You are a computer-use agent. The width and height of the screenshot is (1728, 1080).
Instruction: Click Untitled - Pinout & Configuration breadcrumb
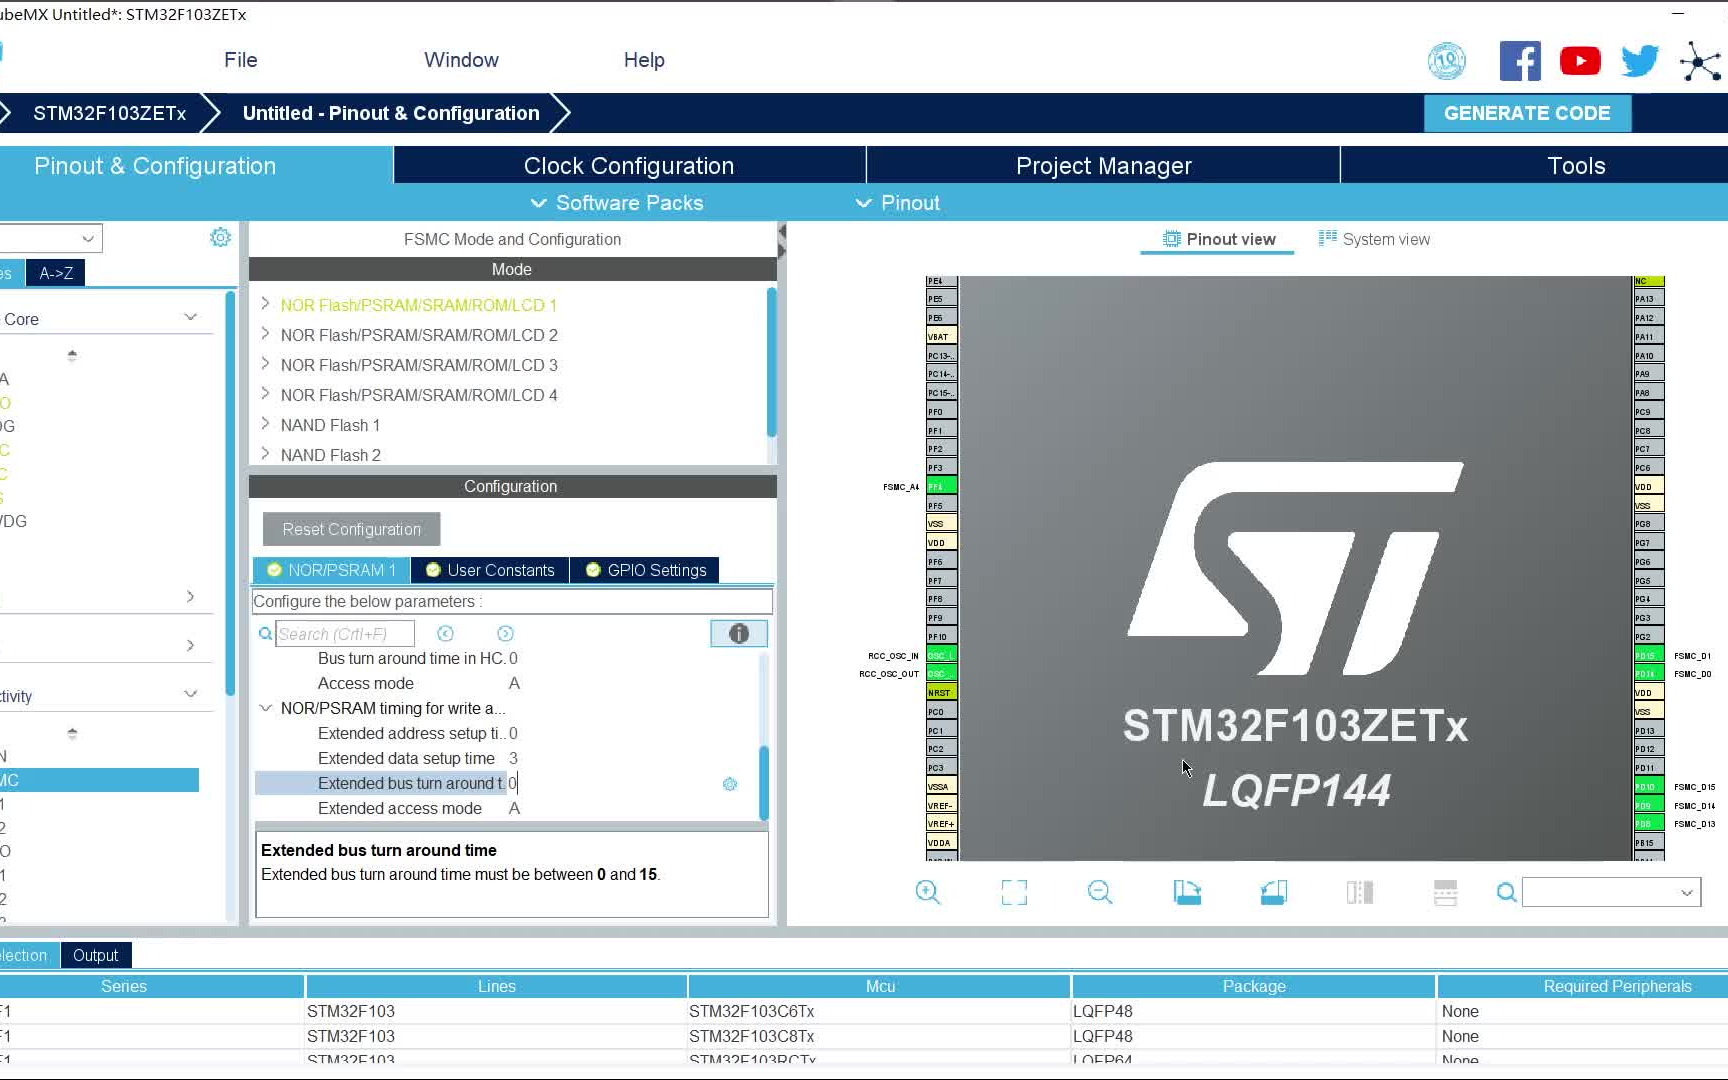coord(391,113)
